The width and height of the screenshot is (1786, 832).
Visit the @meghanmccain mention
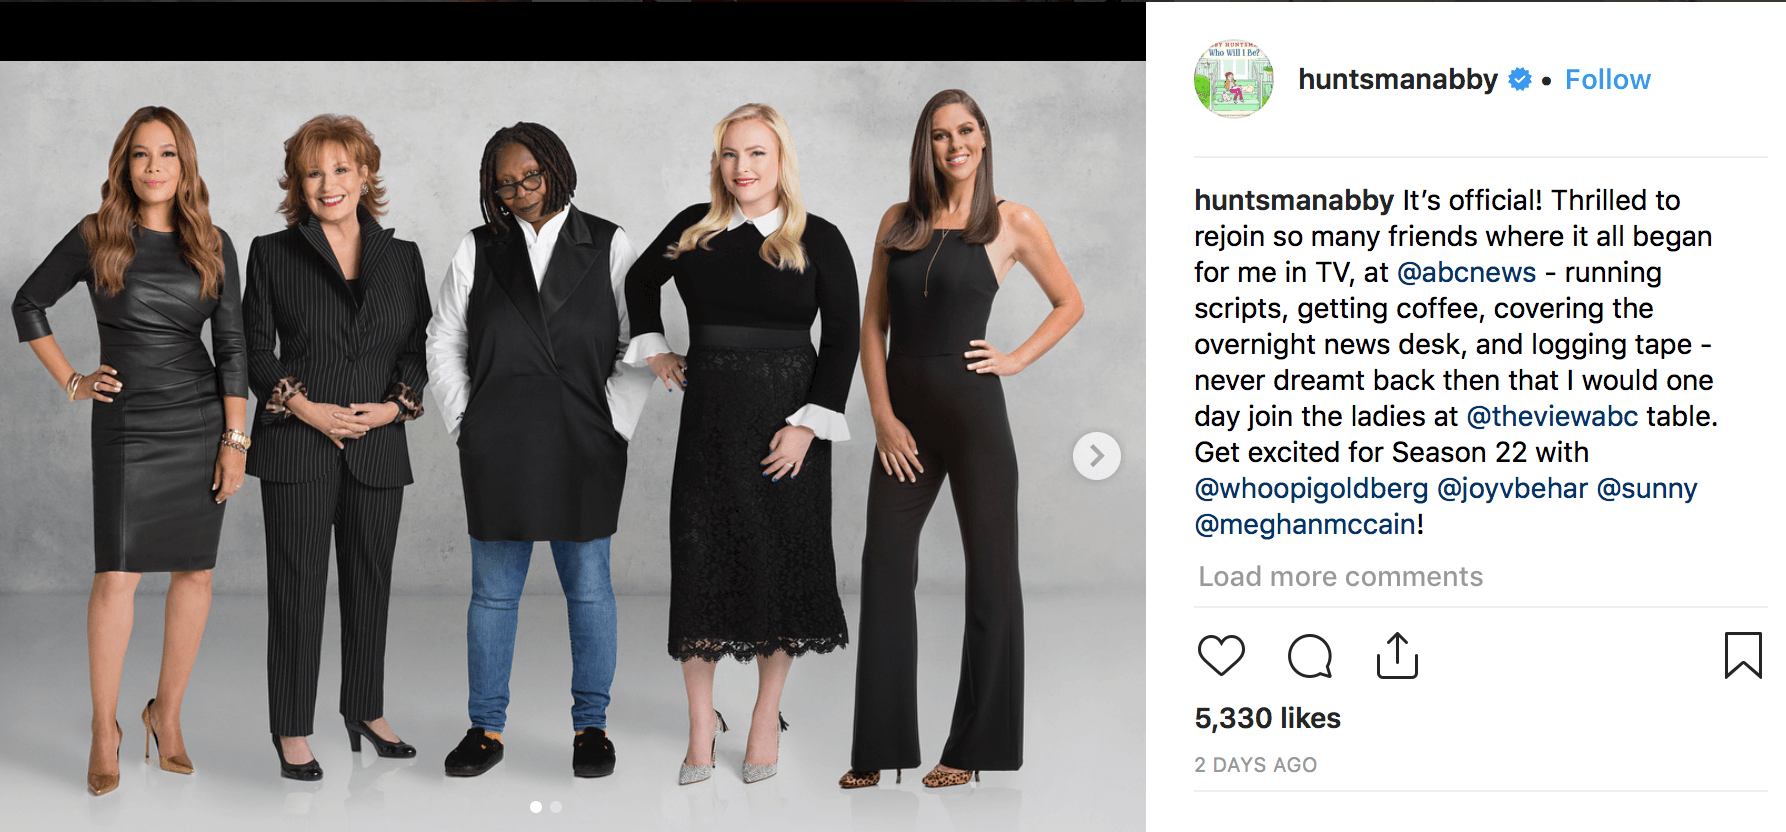click(x=1305, y=525)
